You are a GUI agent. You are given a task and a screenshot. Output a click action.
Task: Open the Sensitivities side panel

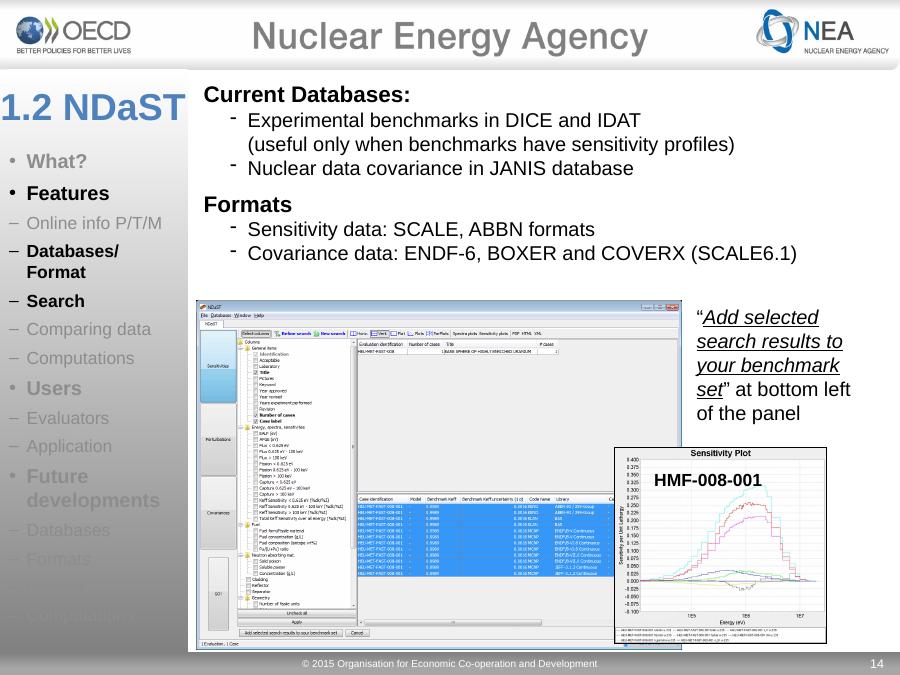pyautogui.click(x=216, y=367)
